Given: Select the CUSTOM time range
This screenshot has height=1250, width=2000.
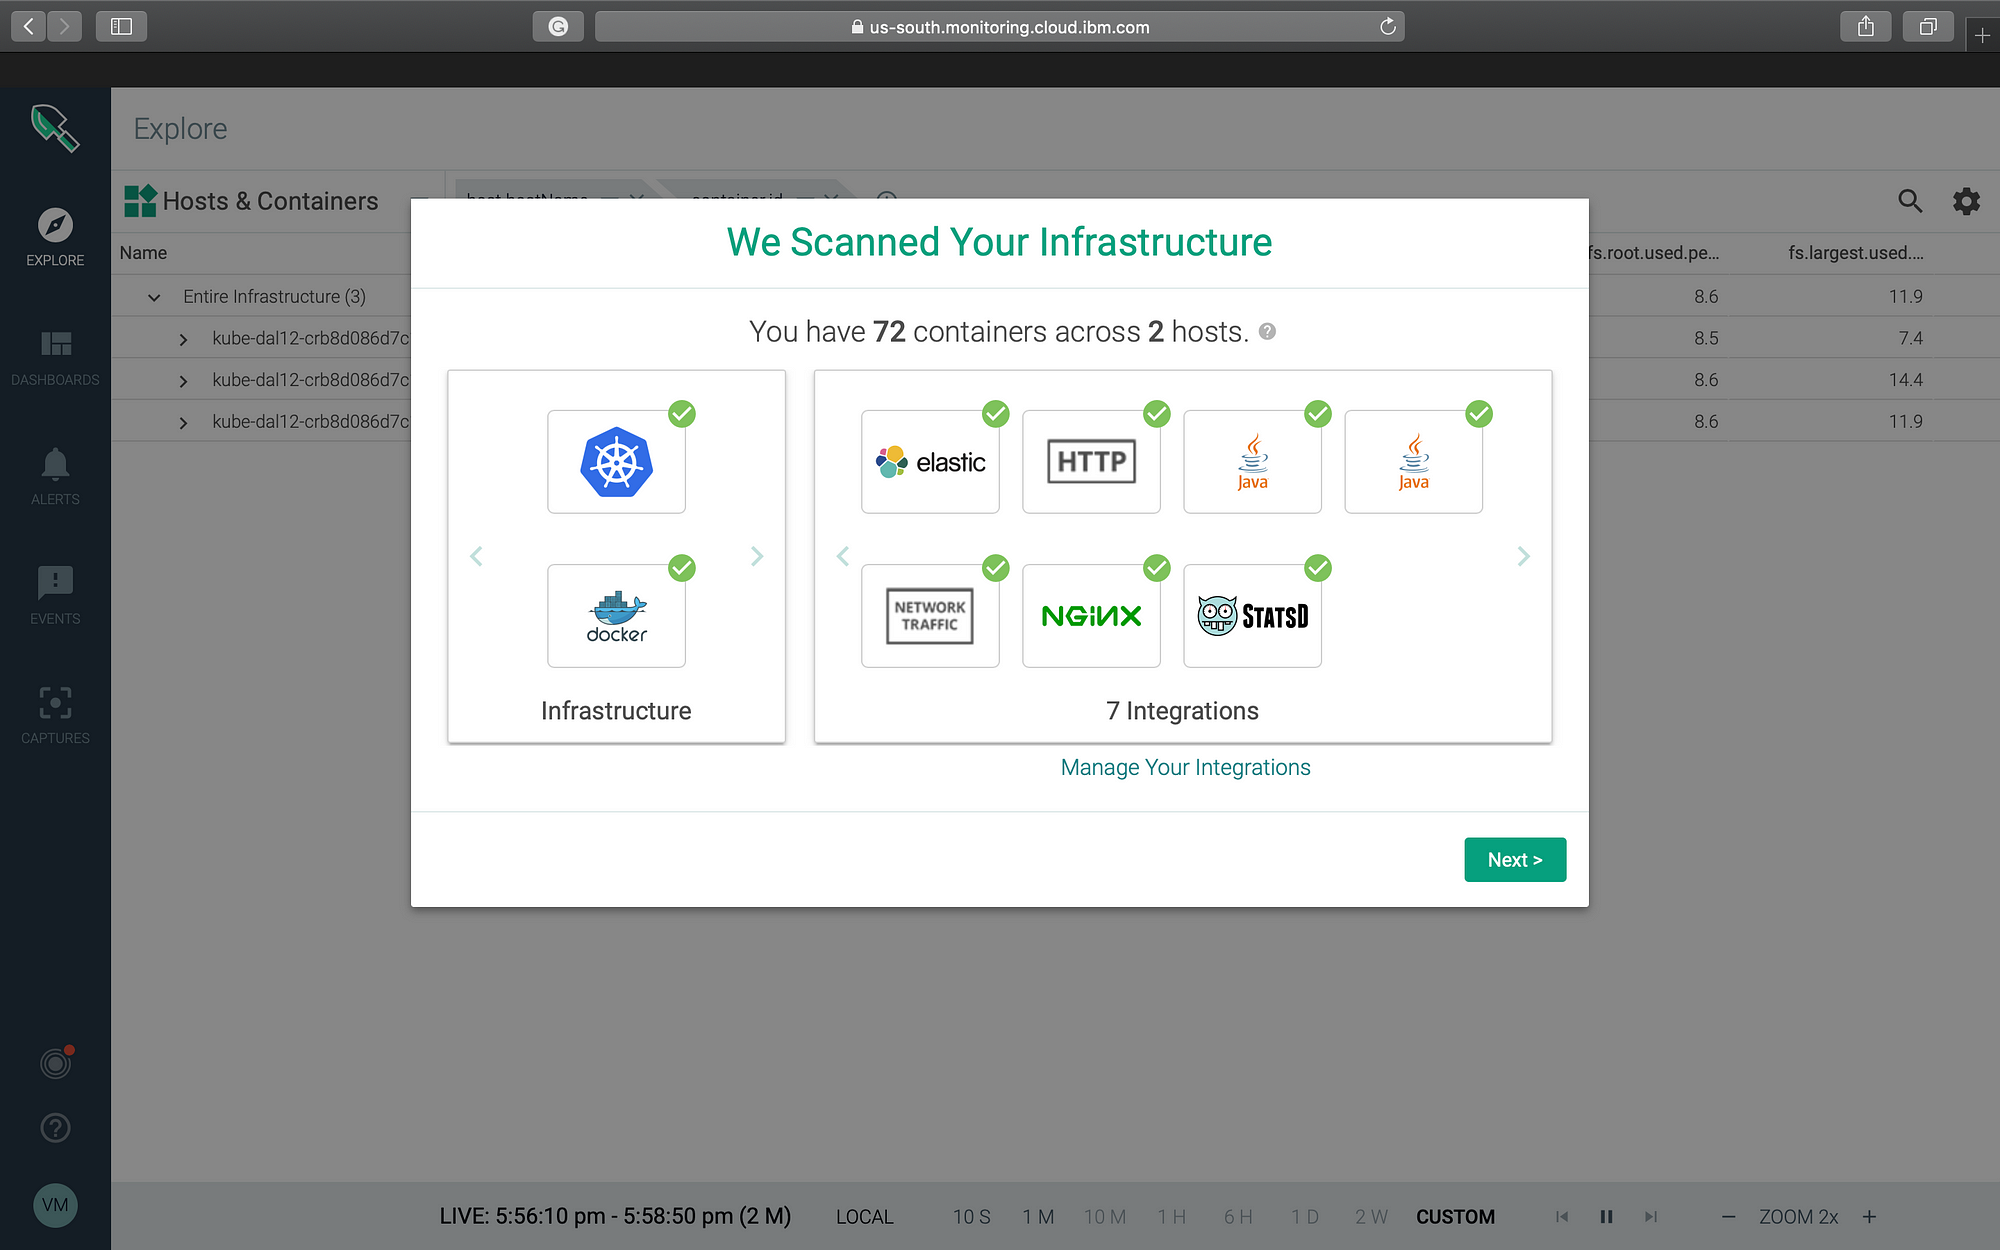Looking at the screenshot, I should [1455, 1217].
